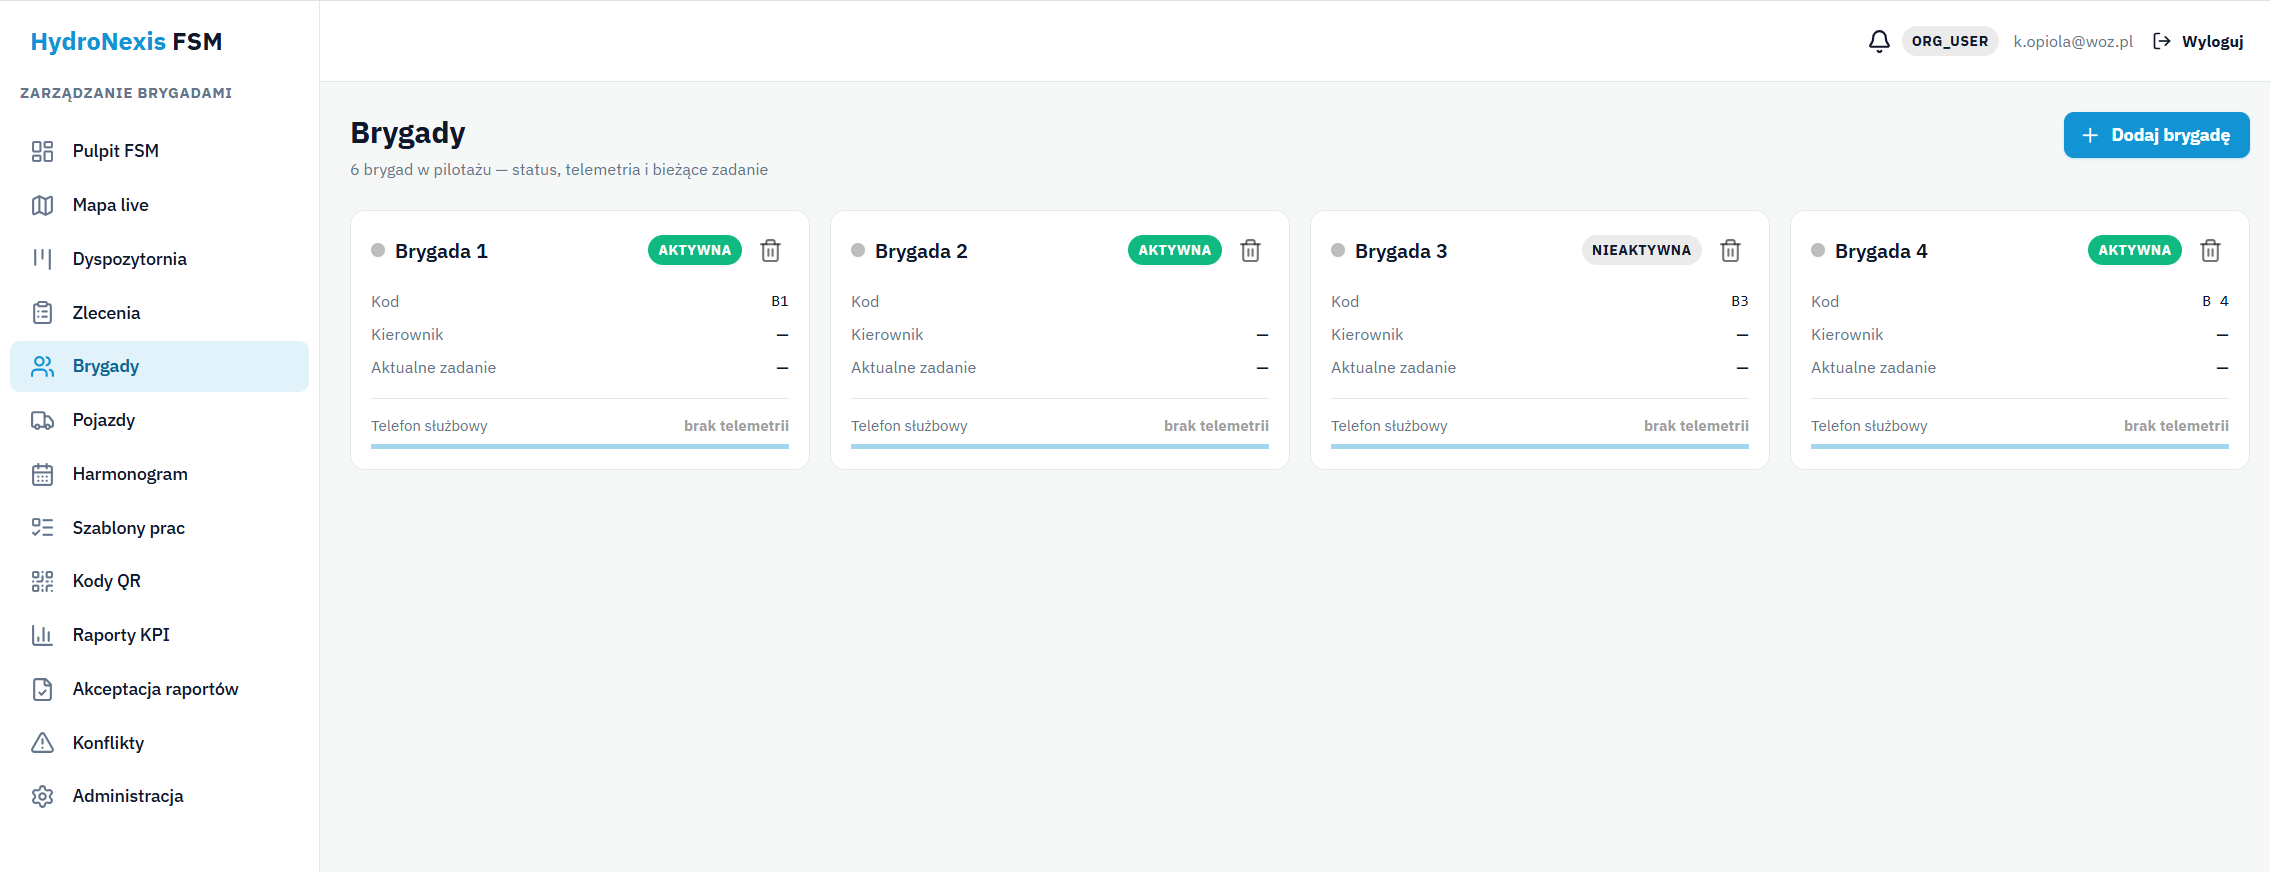This screenshot has height=872, width=2270.
Task: Click 'Aktualne zadanie' label in Brygada 2 card
Action: tap(913, 368)
